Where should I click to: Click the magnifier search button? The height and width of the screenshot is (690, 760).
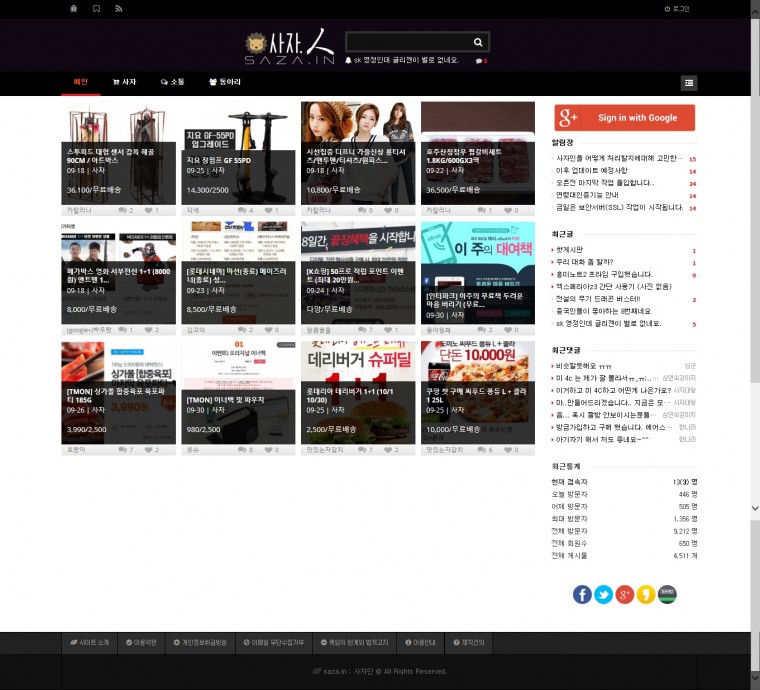pyautogui.click(x=478, y=42)
